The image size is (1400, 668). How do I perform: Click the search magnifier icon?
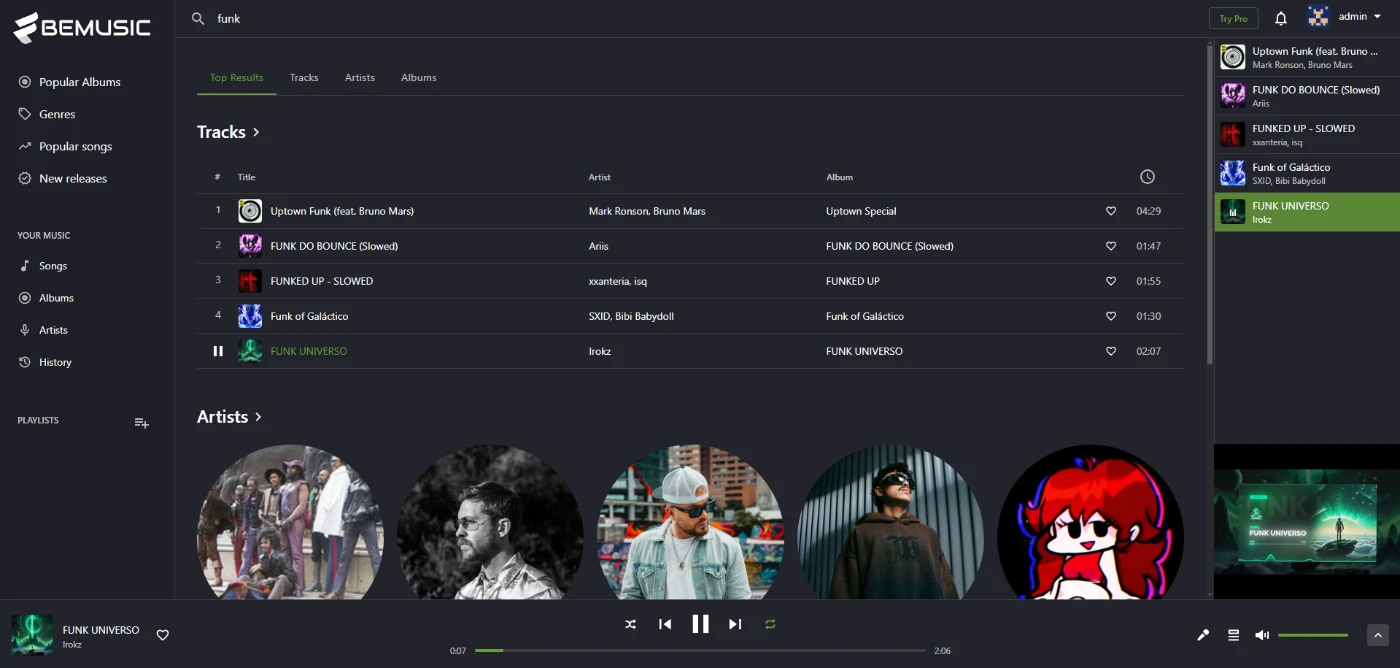198,18
